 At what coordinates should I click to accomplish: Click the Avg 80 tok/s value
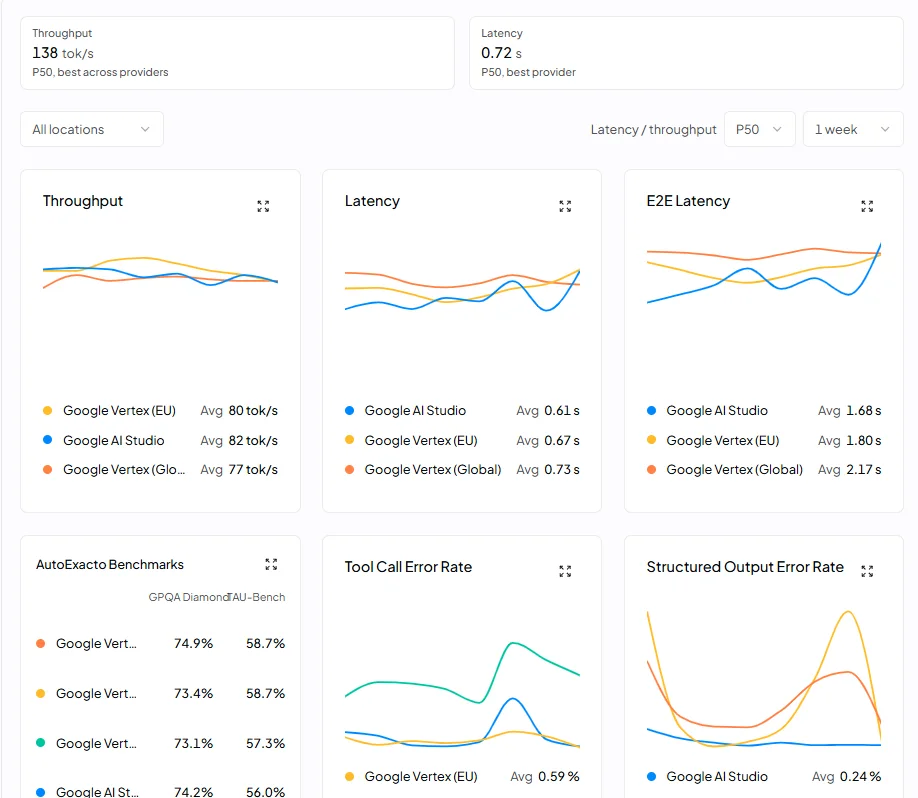coord(239,410)
